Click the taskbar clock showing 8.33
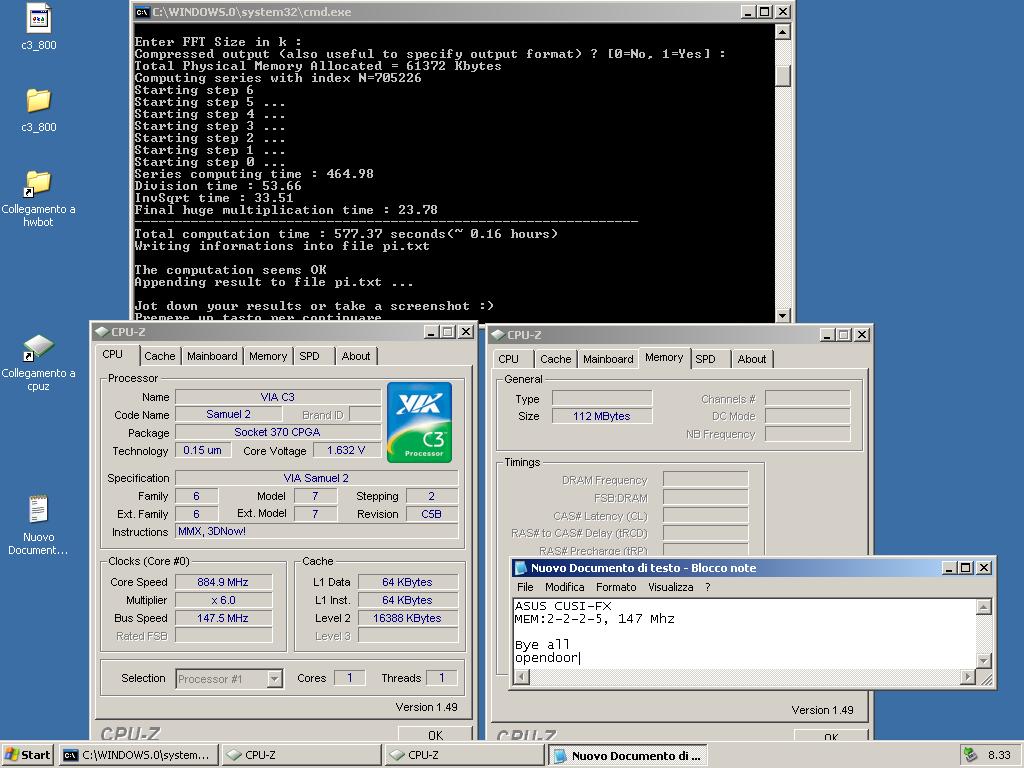This screenshot has height=768, width=1024. [999, 755]
